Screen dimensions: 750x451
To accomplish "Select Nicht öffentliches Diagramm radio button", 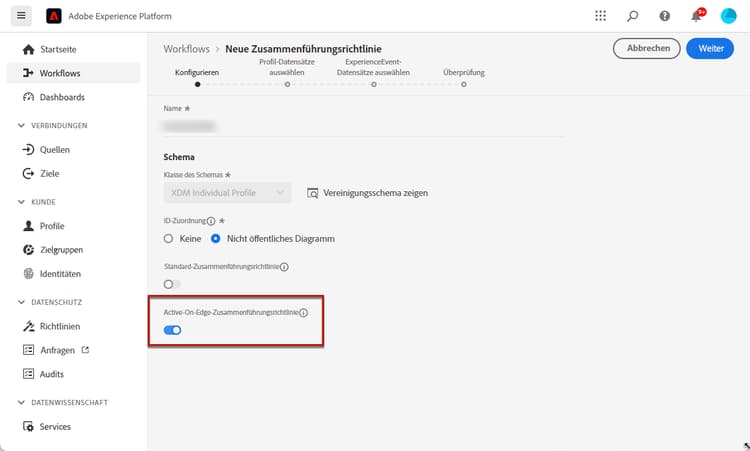I will (216, 238).
